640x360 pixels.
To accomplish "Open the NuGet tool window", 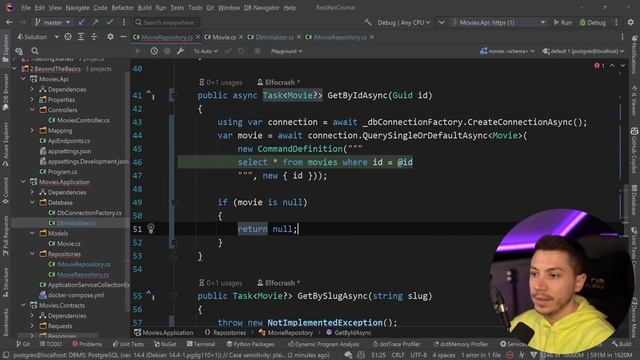I will (x=165, y=344).
